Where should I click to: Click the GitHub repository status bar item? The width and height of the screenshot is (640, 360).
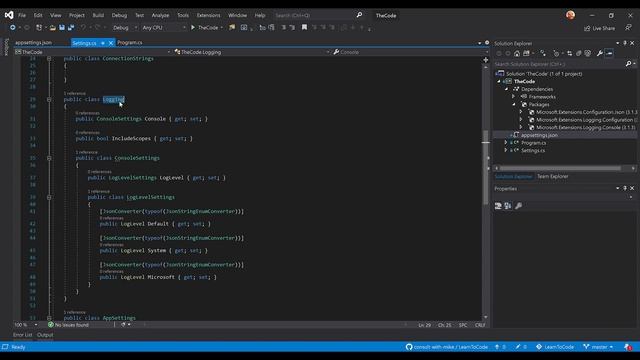click(x=447, y=347)
